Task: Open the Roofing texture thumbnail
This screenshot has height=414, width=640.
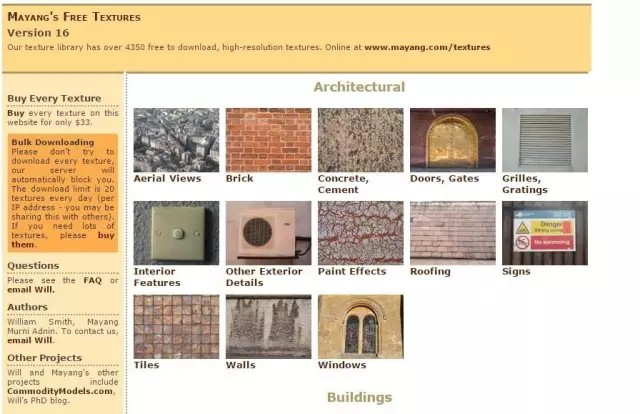Action: (x=453, y=233)
